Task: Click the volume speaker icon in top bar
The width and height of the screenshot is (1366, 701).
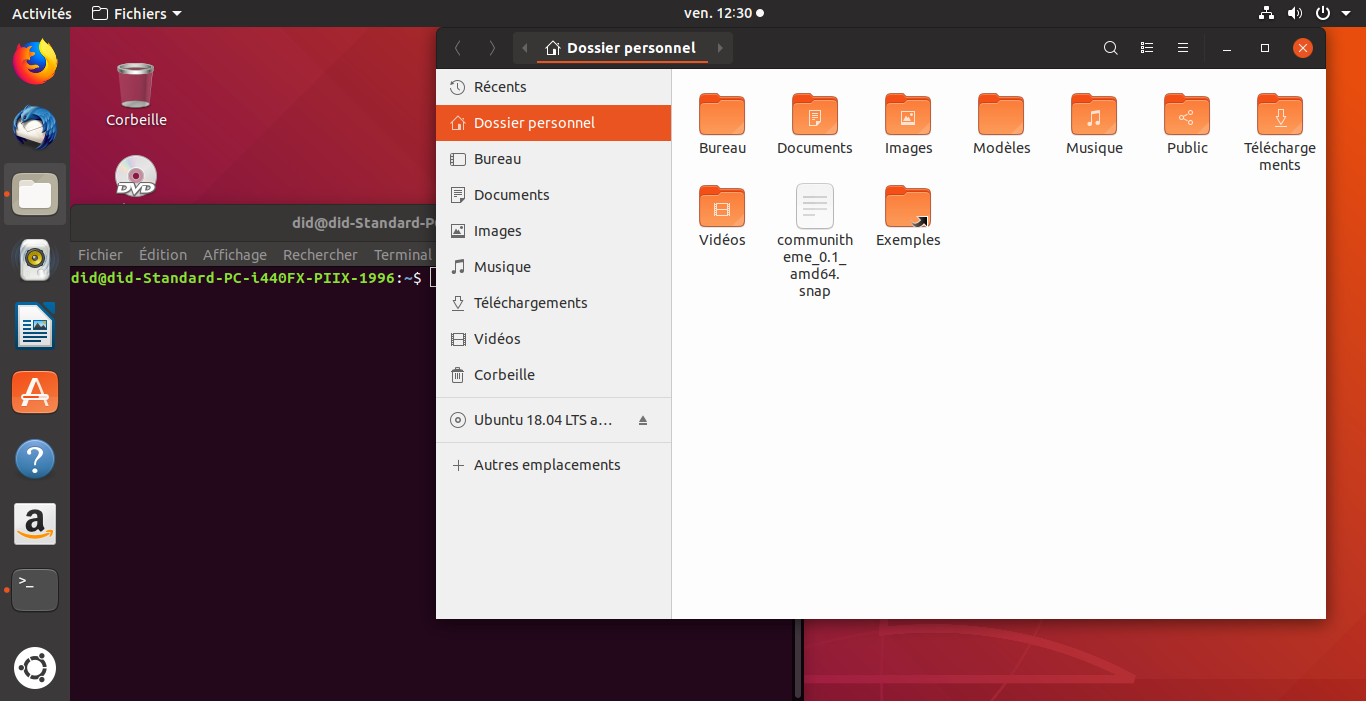Action: pos(1295,13)
